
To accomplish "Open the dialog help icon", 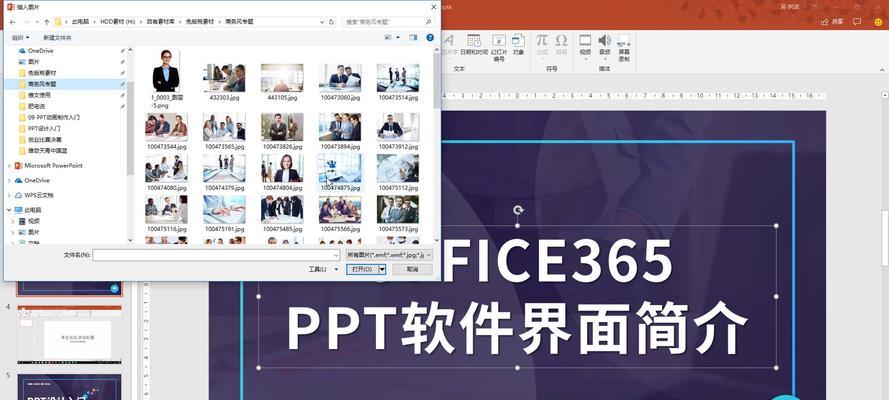I will pyautogui.click(x=430, y=37).
